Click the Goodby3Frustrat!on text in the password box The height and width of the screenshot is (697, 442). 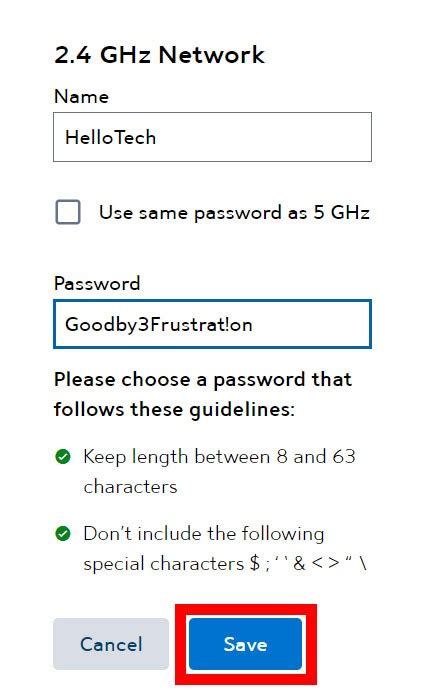(x=159, y=324)
